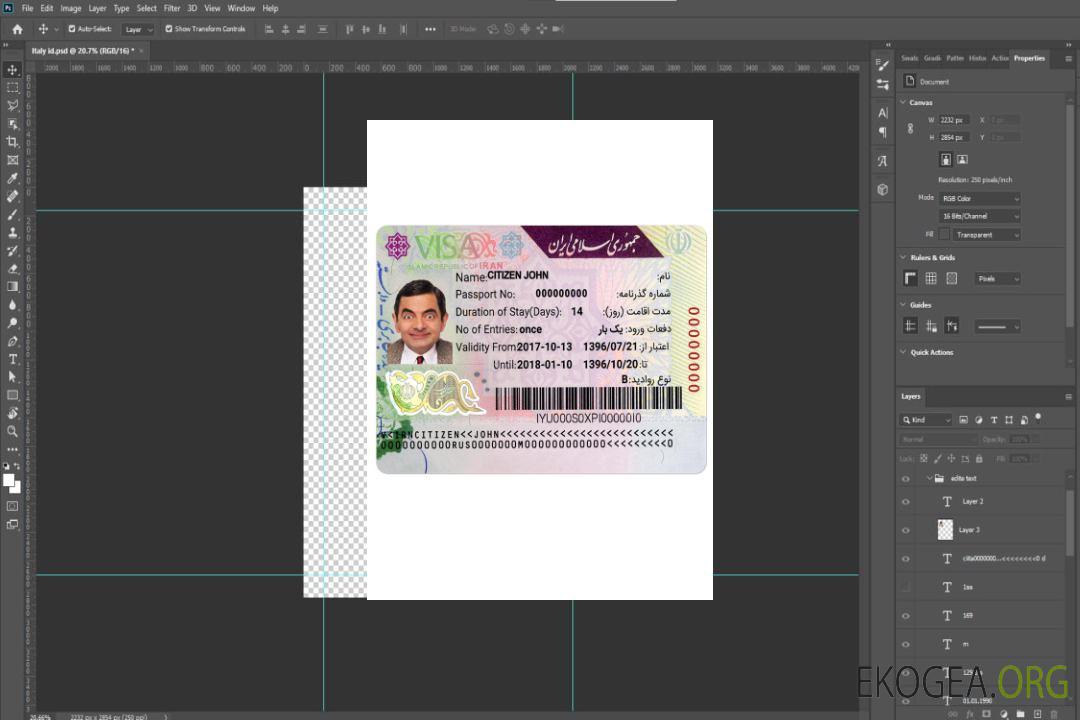The width and height of the screenshot is (1080, 720).
Task: Toggle visibility of the '169' text layer
Action: (906, 616)
